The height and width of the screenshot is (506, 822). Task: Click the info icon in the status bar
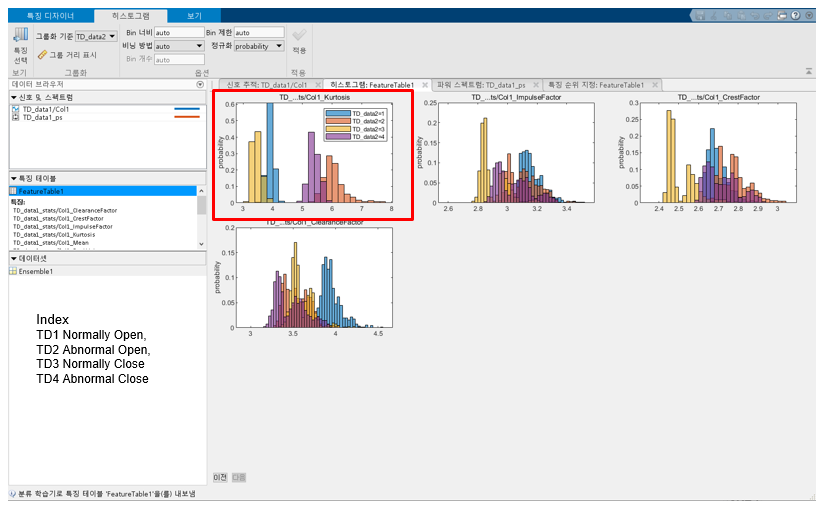pos(13,493)
